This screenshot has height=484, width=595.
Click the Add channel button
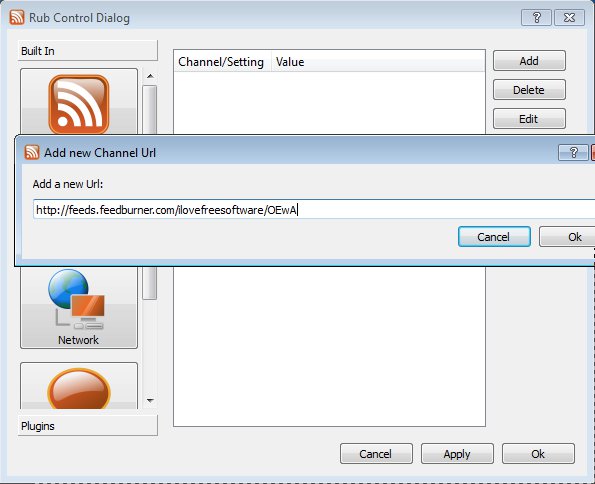coord(529,61)
